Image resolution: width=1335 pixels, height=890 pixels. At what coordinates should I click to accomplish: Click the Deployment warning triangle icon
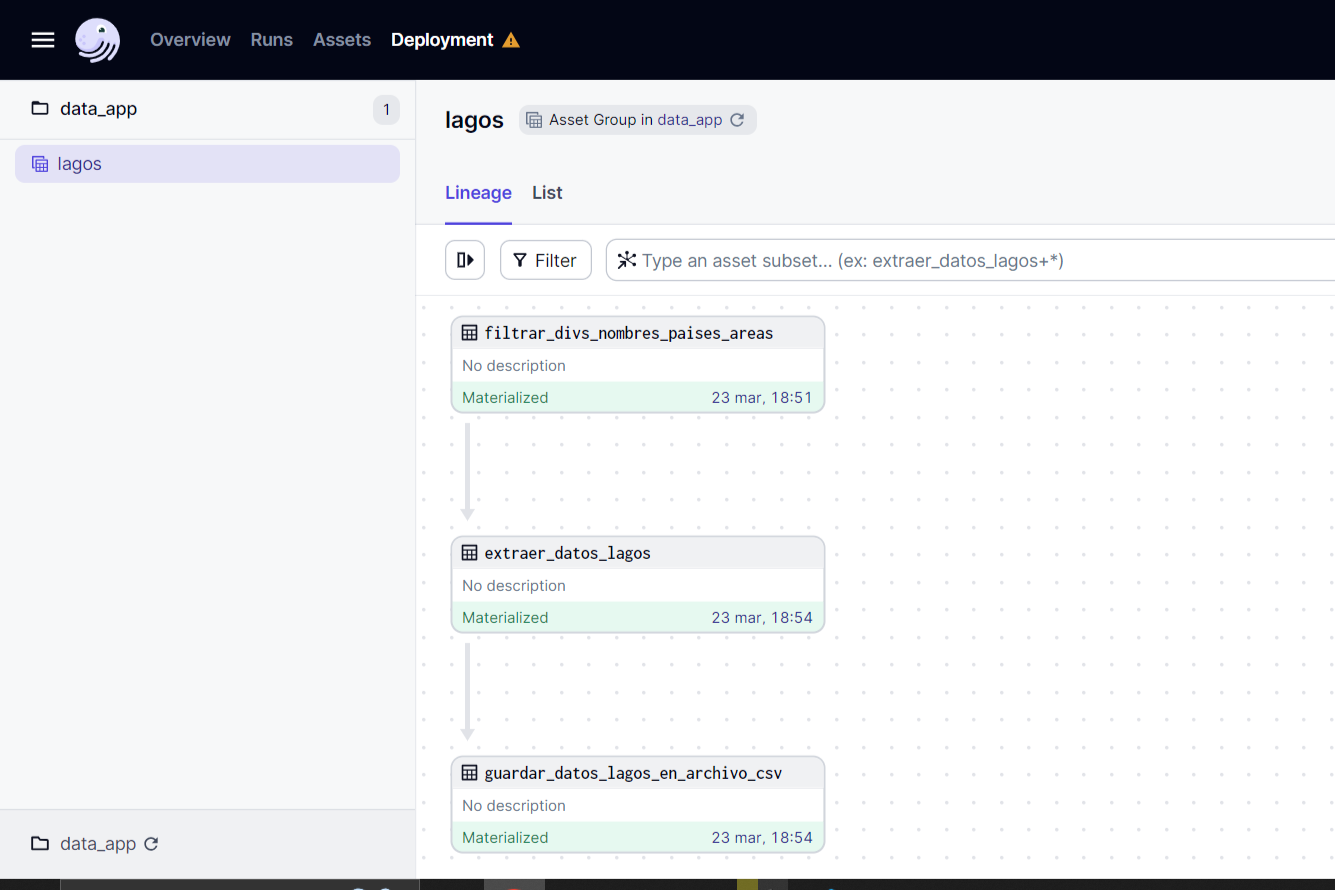coord(511,40)
